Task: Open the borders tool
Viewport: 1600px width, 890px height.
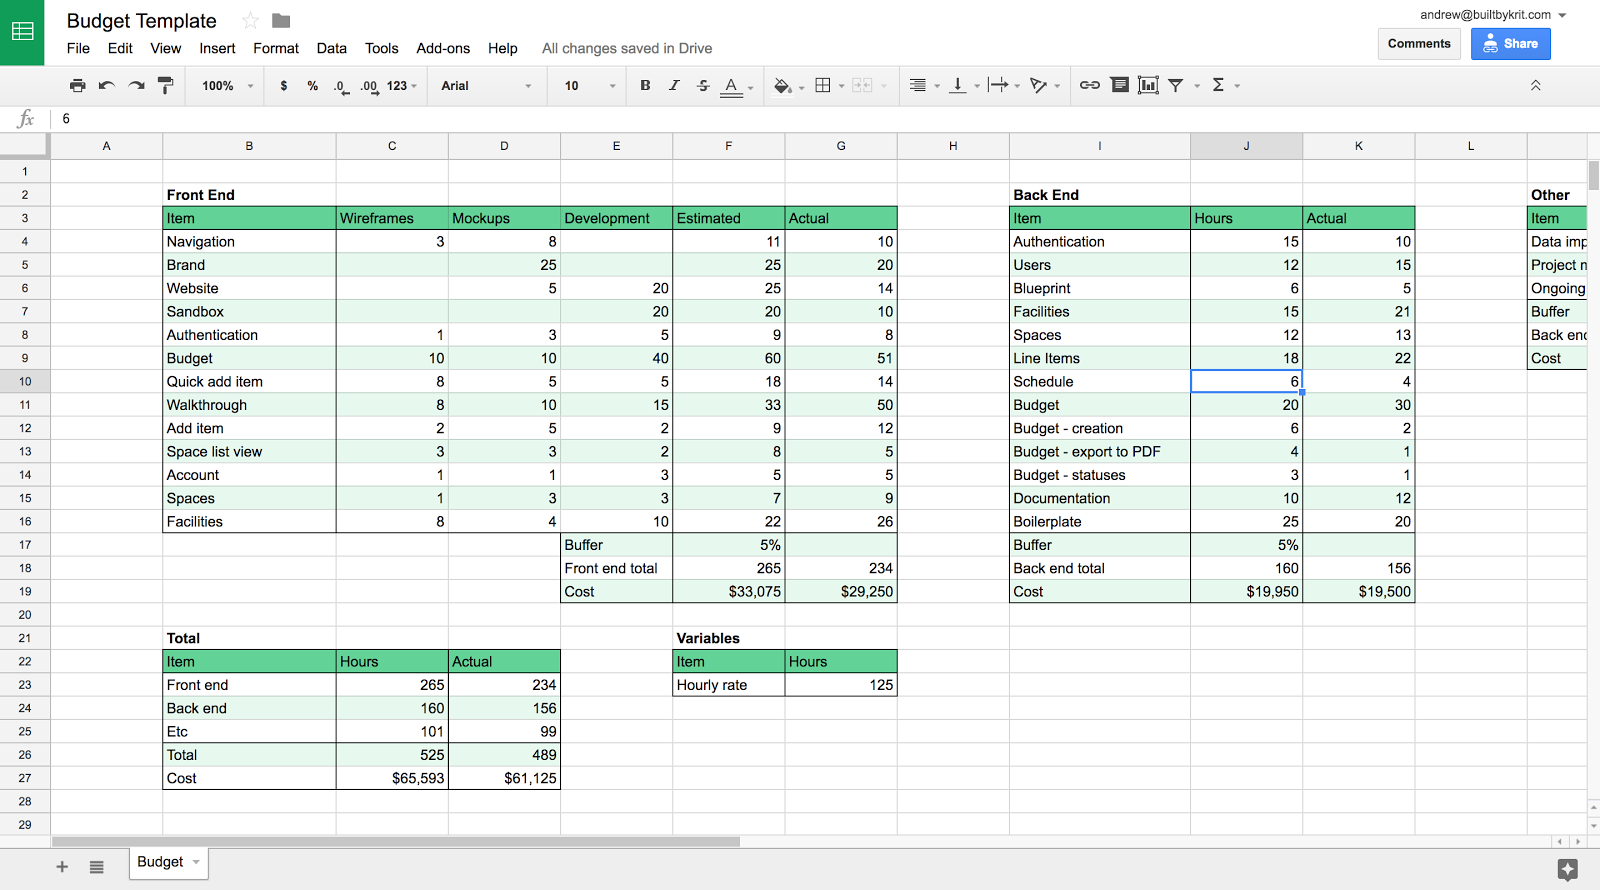Action: pos(823,86)
